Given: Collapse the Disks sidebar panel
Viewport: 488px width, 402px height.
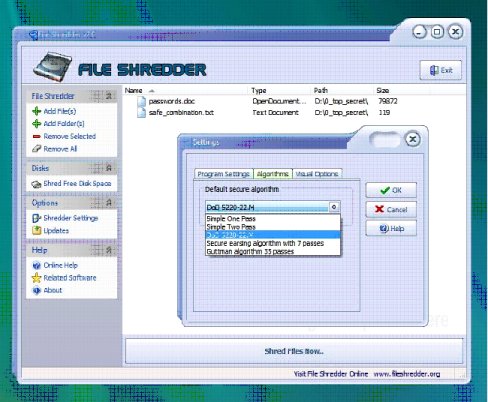Looking at the screenshot, I should tap(109, 168).
